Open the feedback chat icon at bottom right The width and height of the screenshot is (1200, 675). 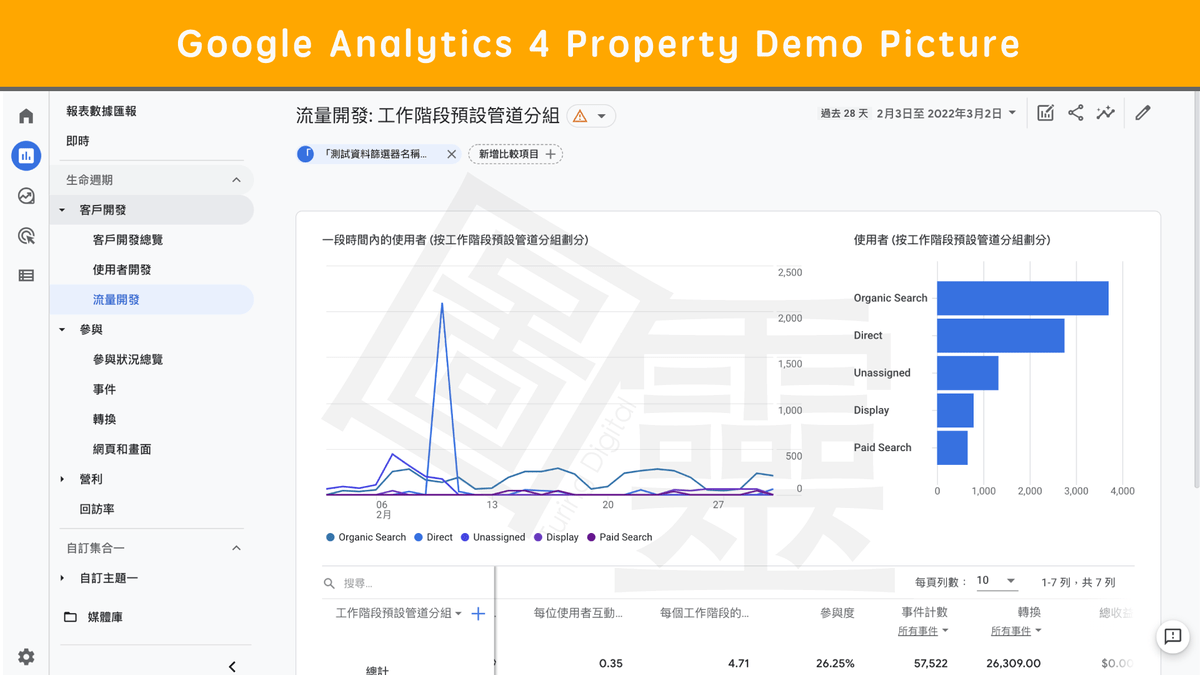pos(1173,637)
